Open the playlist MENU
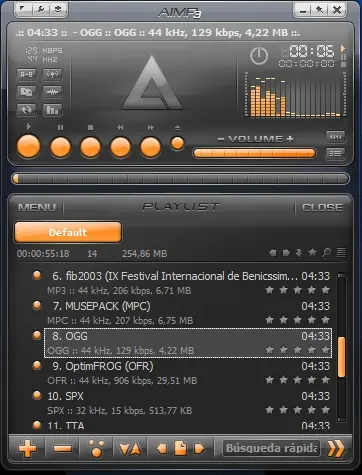 coord(37,208)
